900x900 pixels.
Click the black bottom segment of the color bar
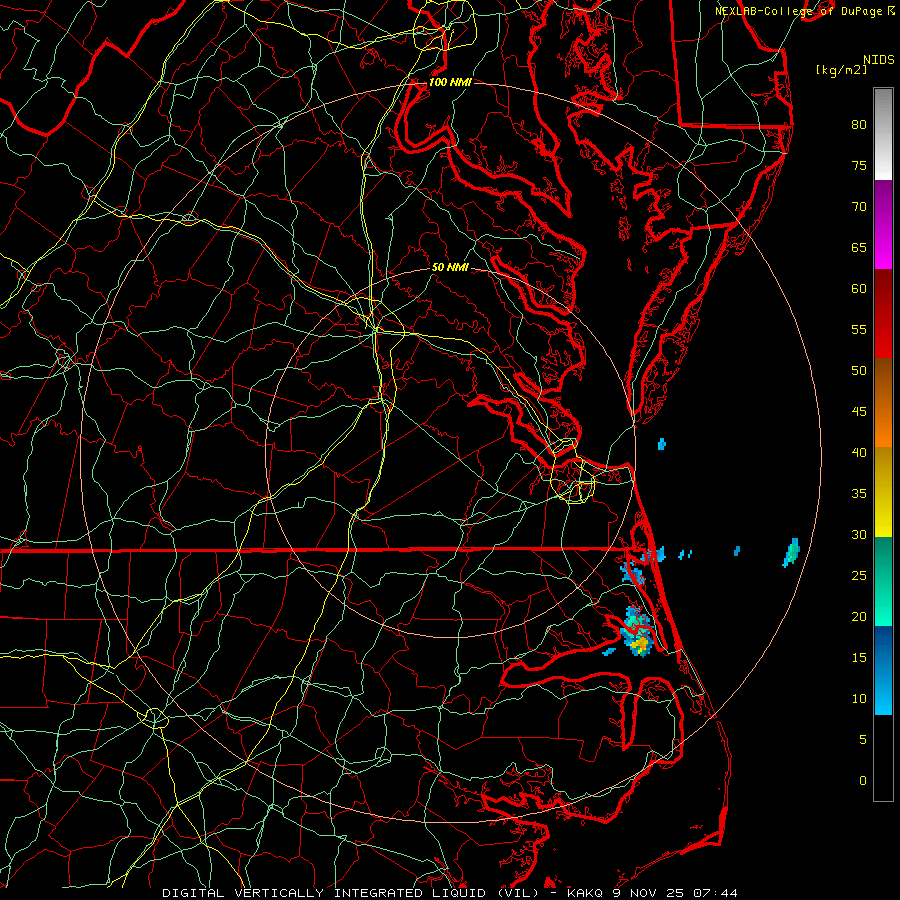pos(883,758)
